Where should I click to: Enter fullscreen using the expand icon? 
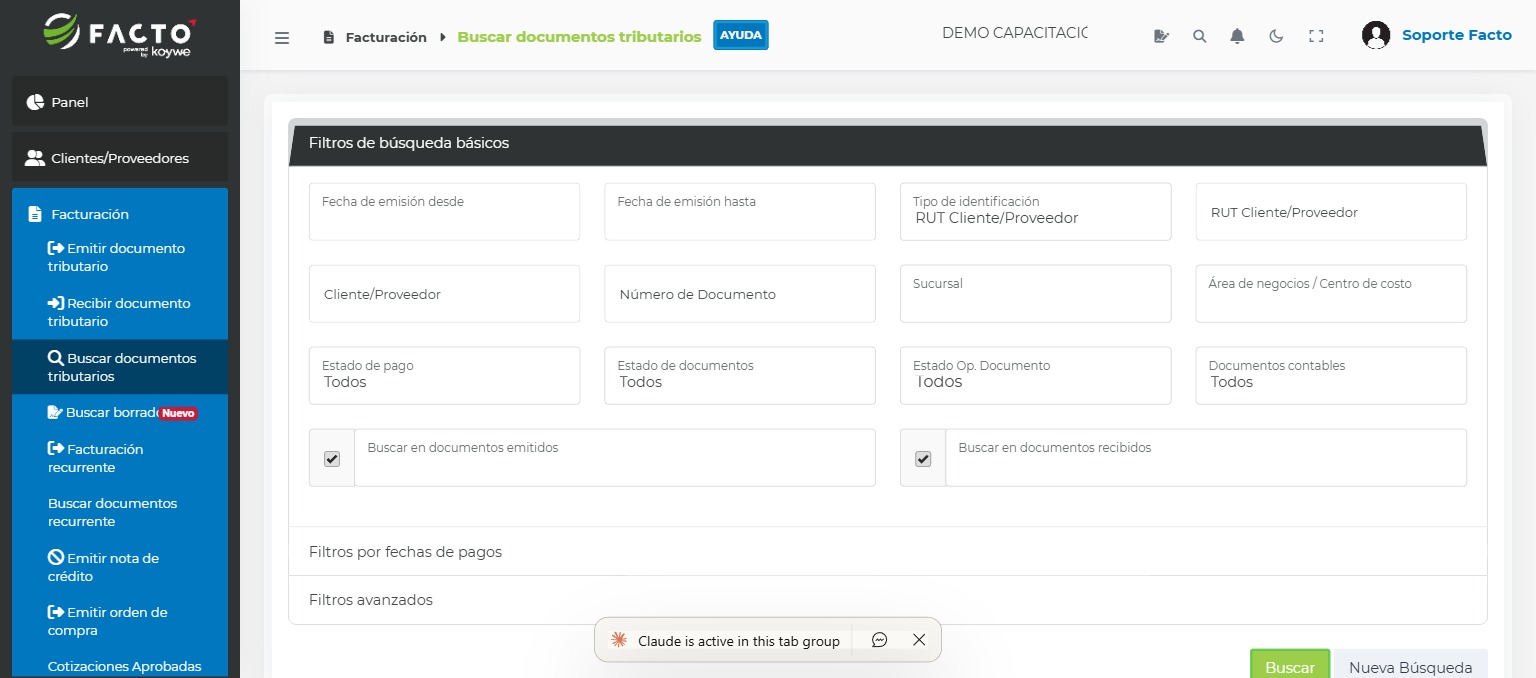(x=1316, y=36)
